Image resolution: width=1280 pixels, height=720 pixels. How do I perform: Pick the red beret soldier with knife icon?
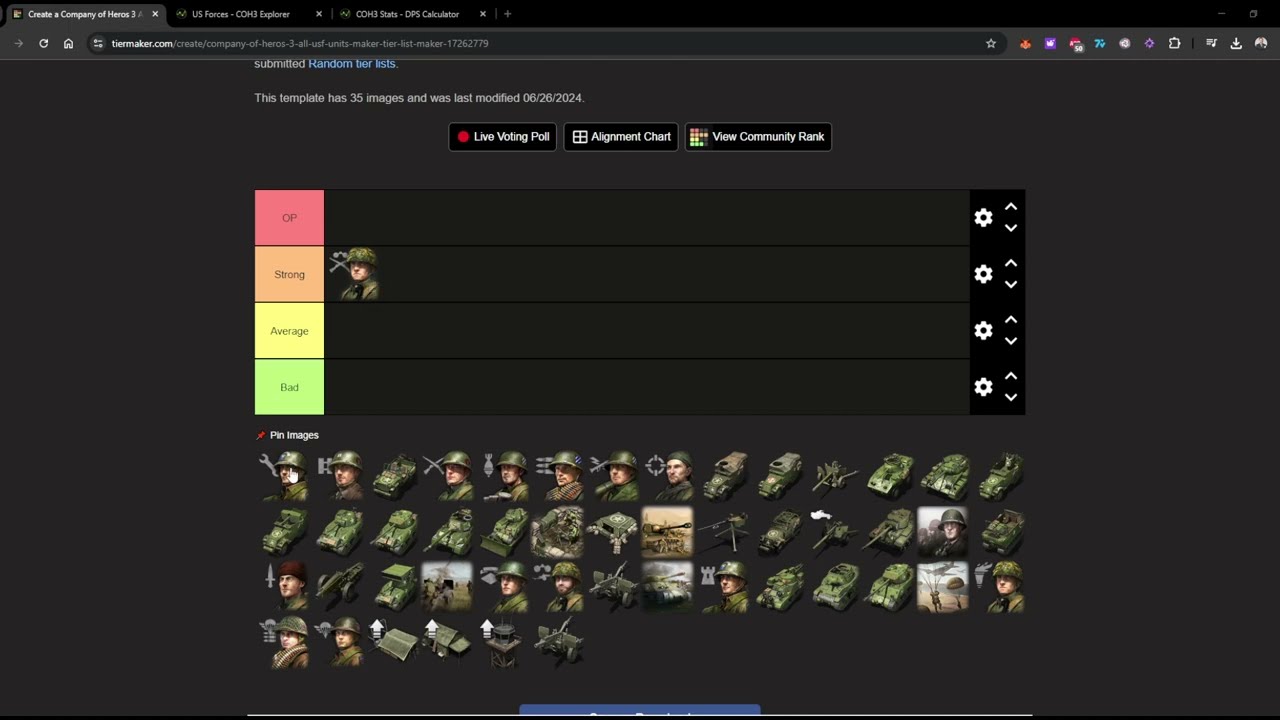[x=285, y=586]
